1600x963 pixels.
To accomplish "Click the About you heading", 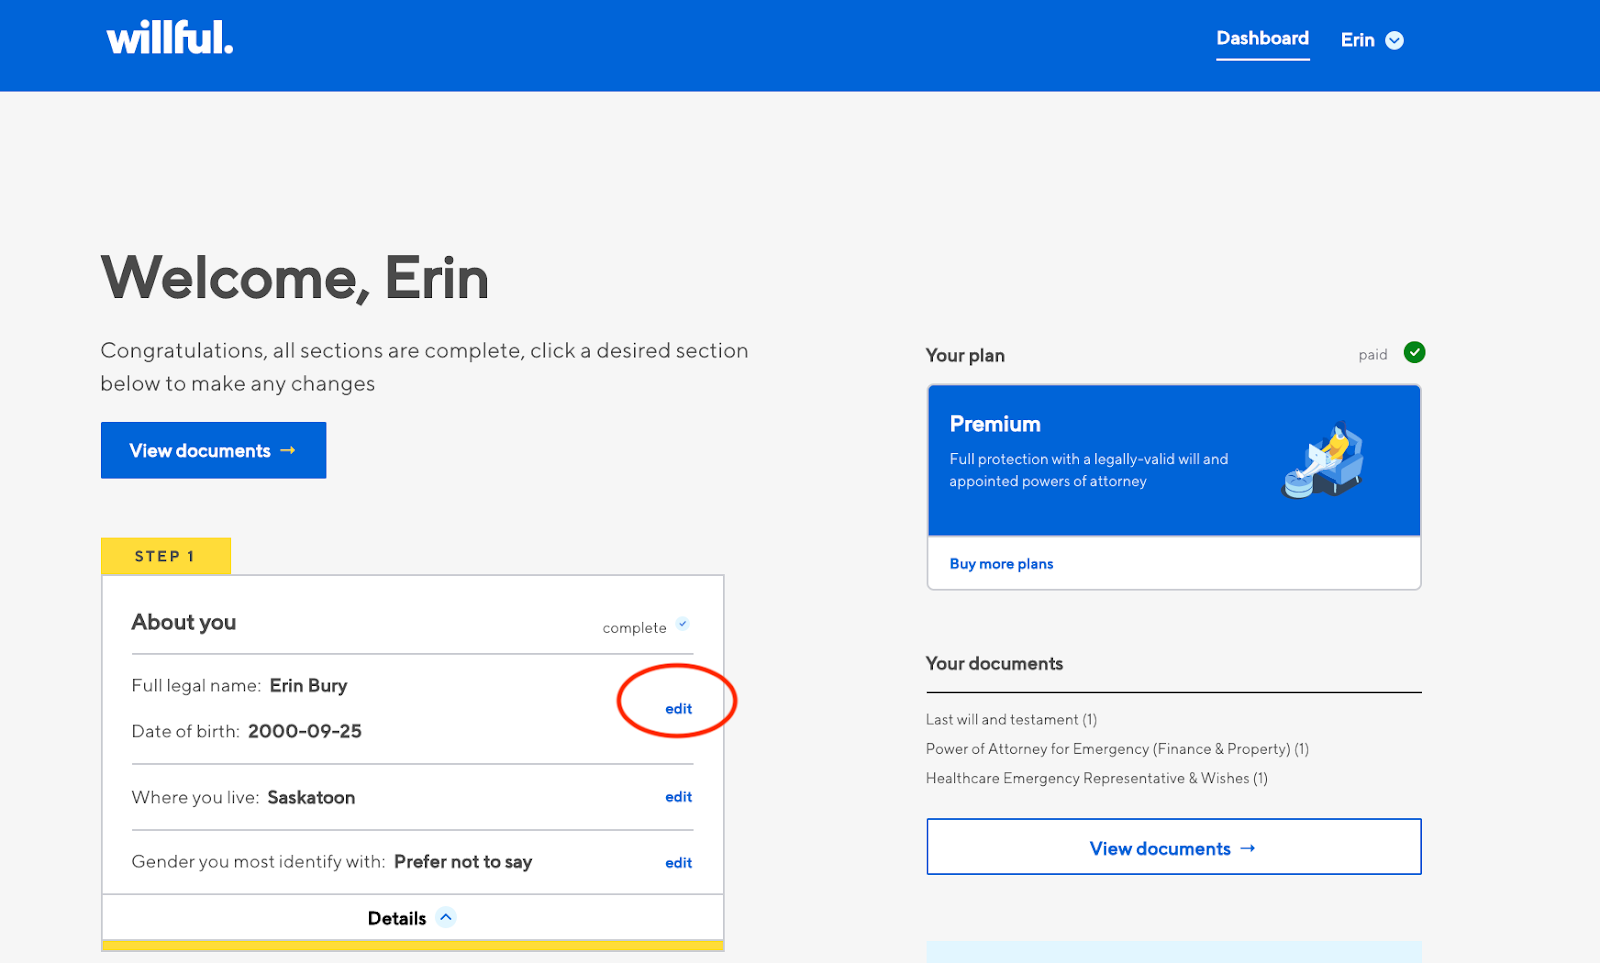I will tap(184, 622).
